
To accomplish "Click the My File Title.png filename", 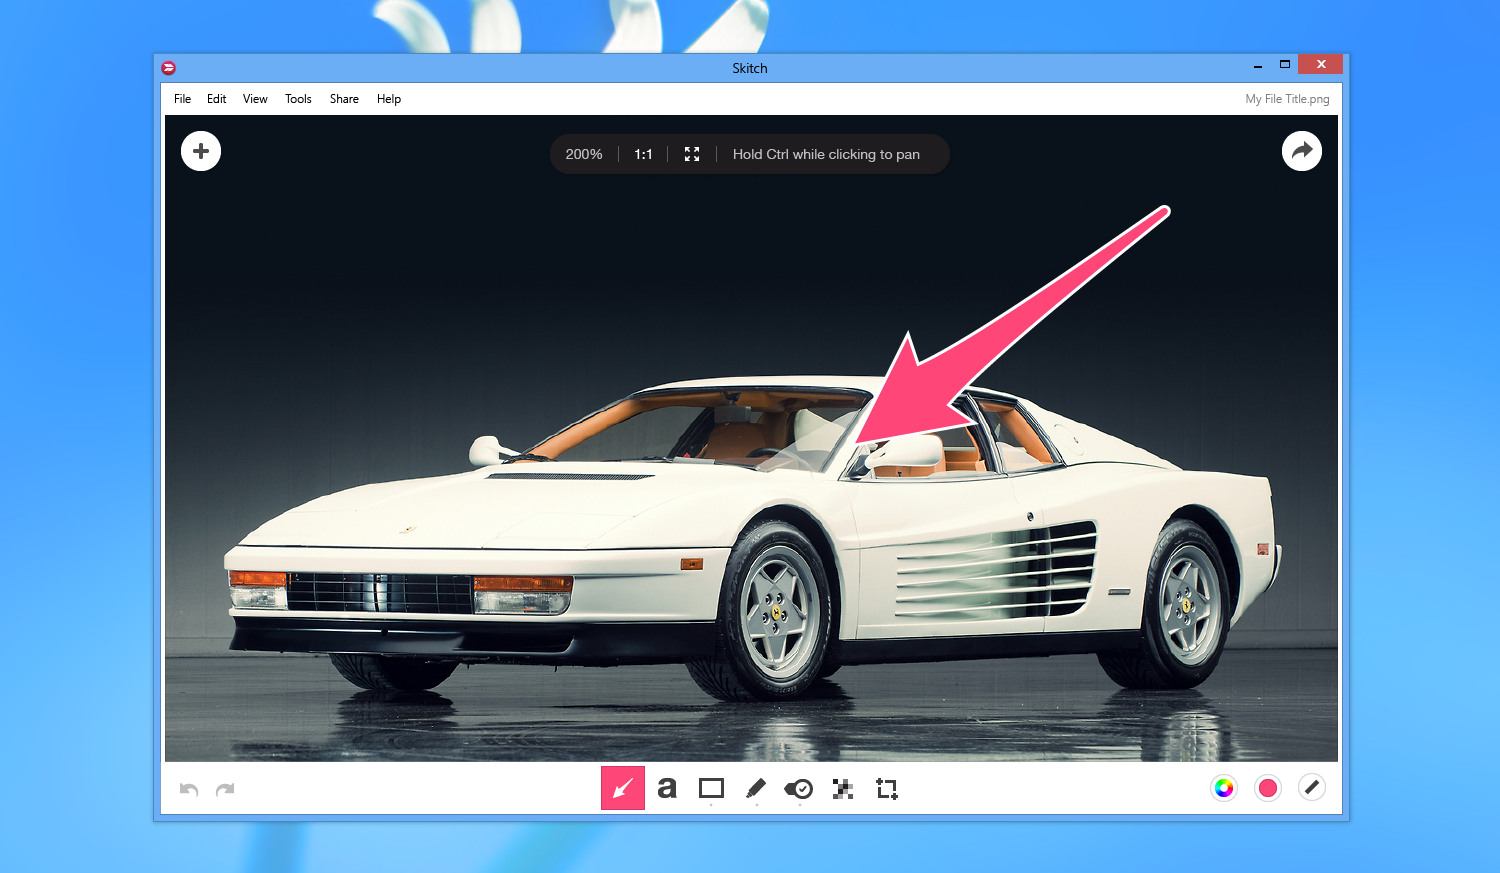I will (1287, 99).
